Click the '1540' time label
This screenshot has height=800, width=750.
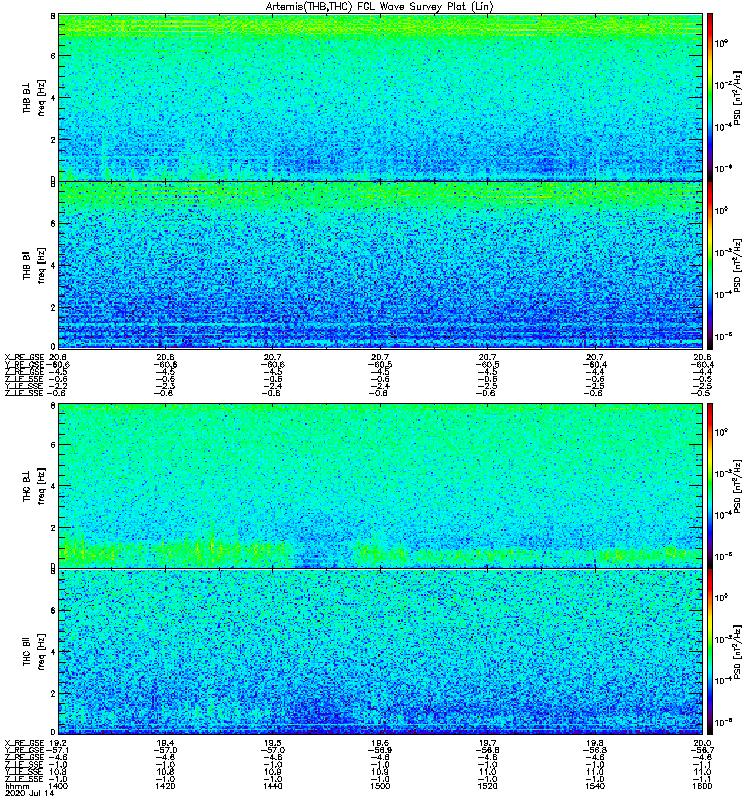594,786
